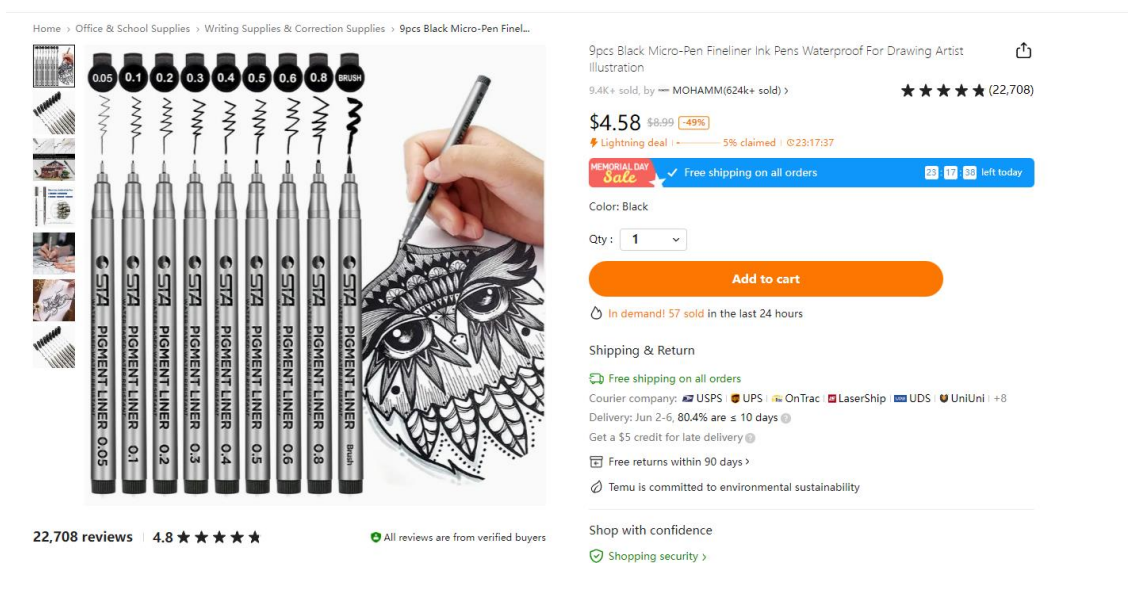Select the first product thumbnail image
The image size is (1135, 592).
click(54, 66)
